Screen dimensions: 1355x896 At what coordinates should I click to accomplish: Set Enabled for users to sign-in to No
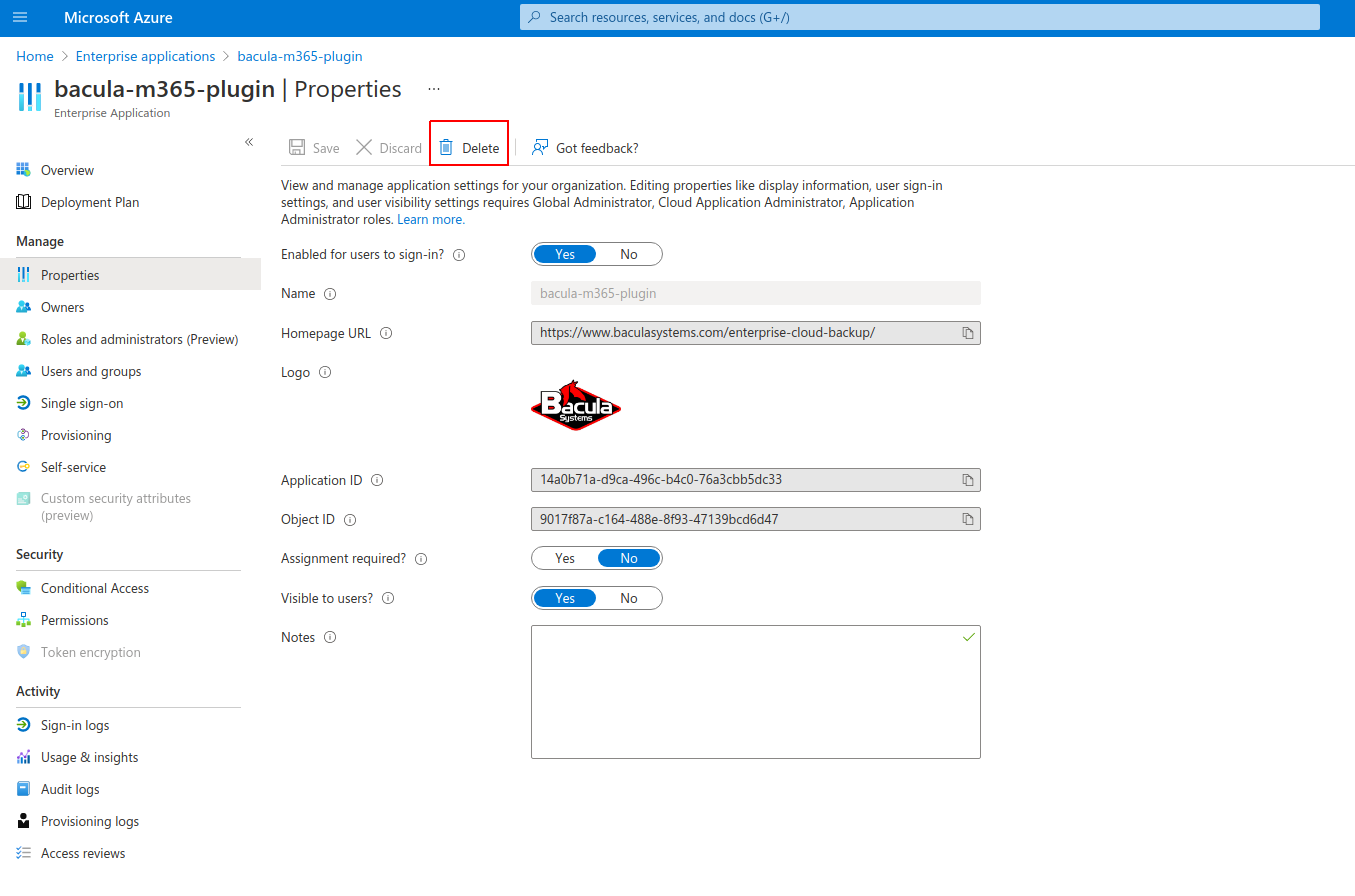(629, 254)
